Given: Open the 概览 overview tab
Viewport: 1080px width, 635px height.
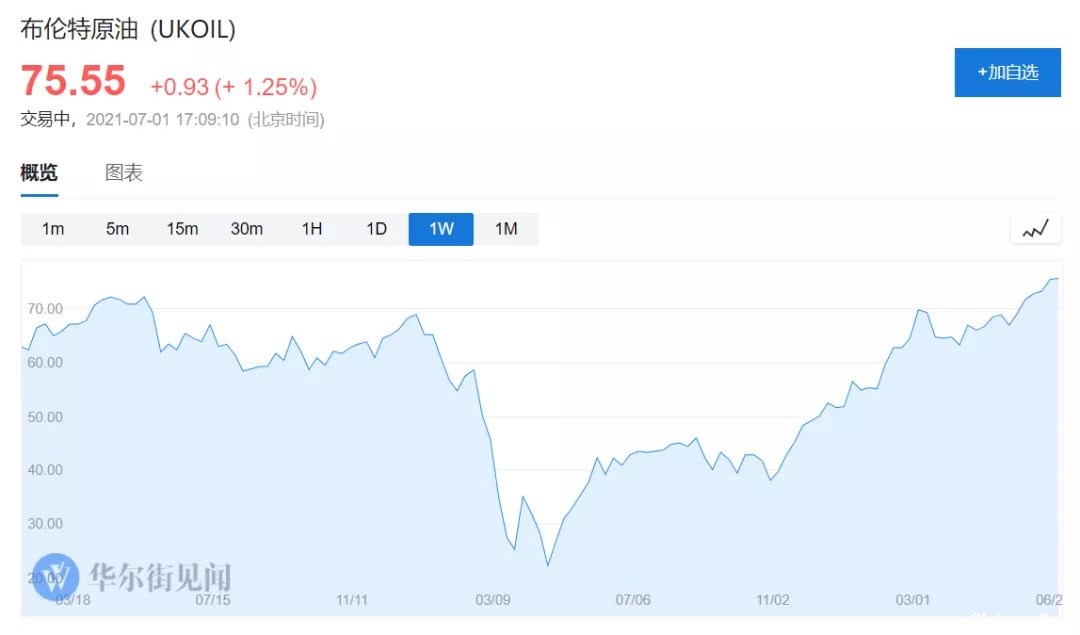Looking at the screenshot, I should tap(39, 173).
